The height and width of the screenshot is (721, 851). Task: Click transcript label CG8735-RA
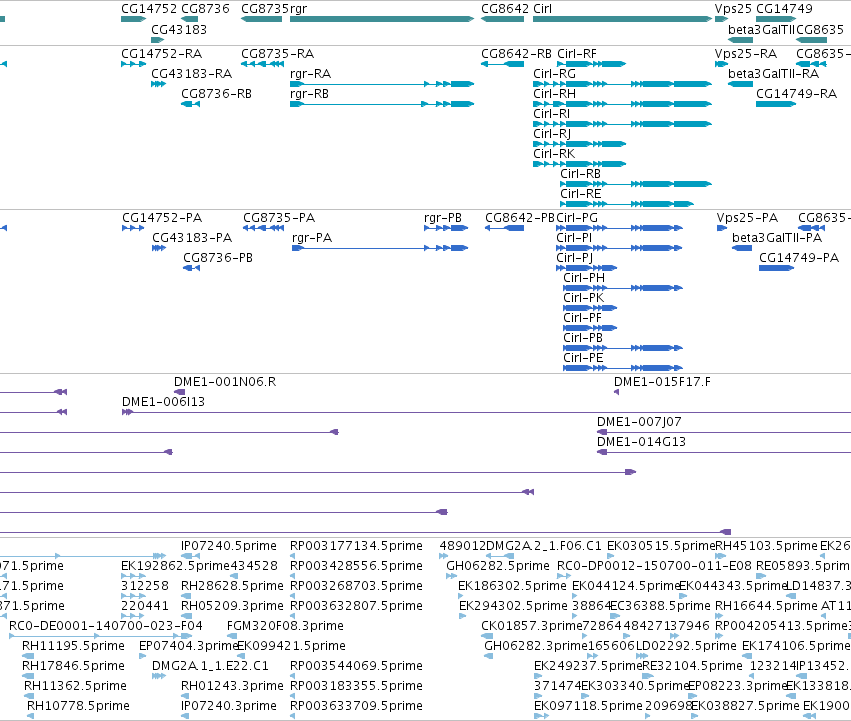pyautogui.click(x=277, y=54)
